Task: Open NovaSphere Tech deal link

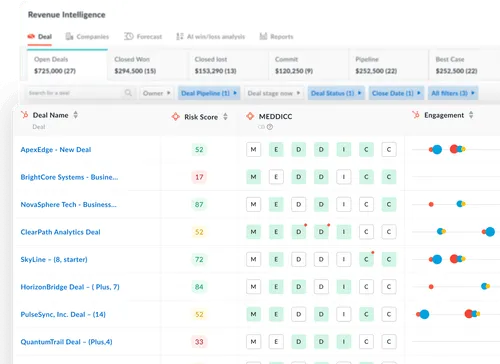Action: 69,204
